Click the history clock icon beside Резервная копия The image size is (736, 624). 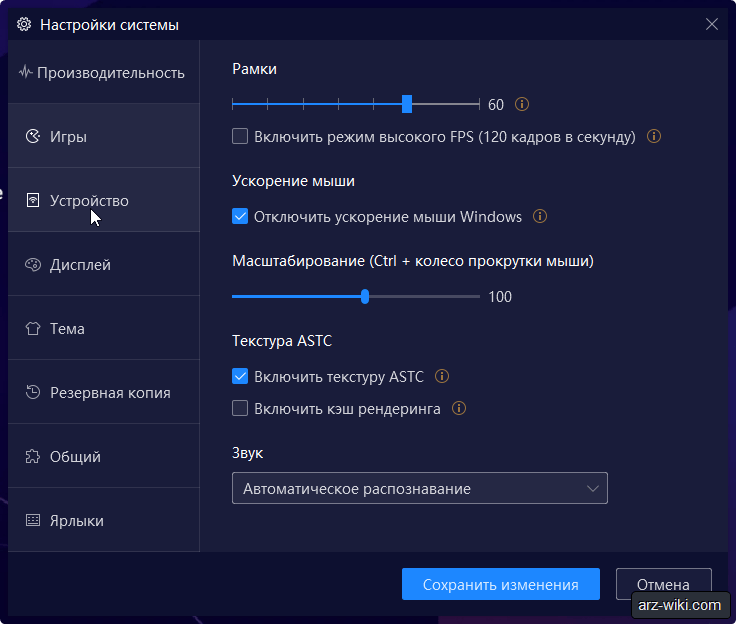coord(33,392)
